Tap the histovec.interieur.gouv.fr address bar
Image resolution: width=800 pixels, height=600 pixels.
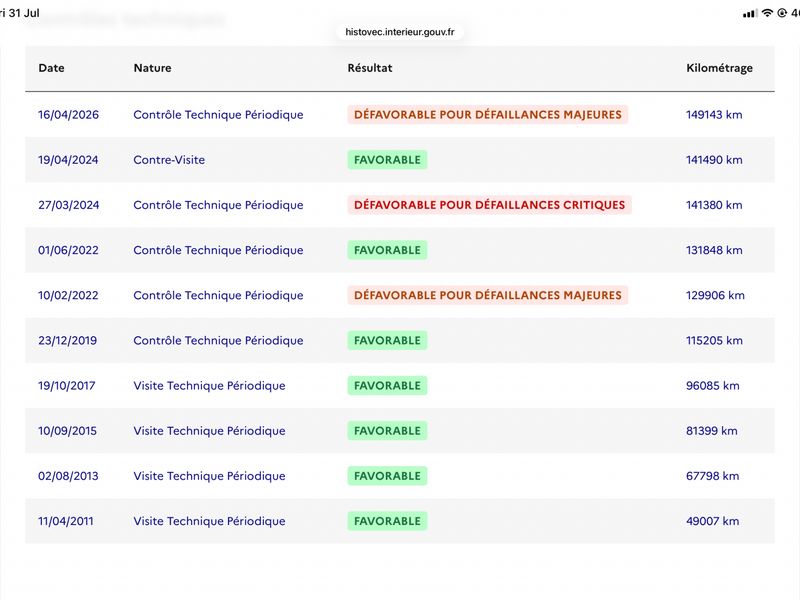point(399,32)
